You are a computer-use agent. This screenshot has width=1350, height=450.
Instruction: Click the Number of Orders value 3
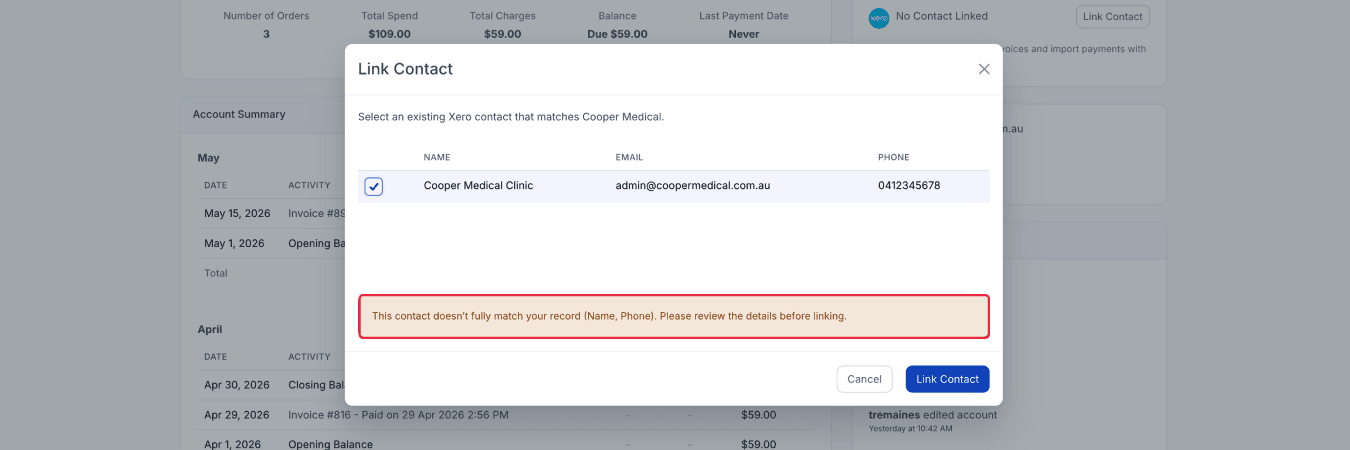tap(266, 34)
